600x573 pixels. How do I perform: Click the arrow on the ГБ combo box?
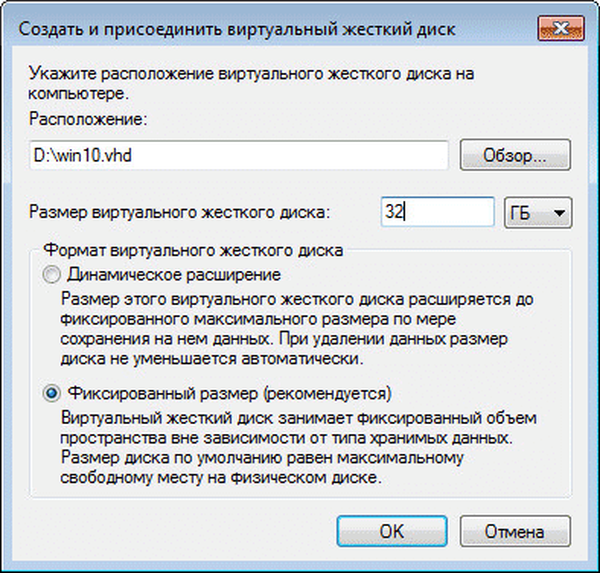(x=559, y=211)
